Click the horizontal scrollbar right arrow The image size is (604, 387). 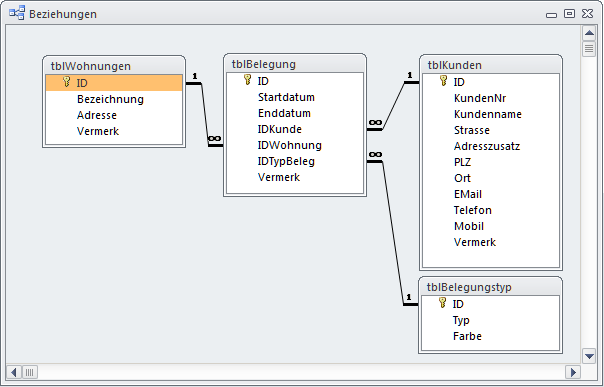pyautogui.click(x=573, y=372)
